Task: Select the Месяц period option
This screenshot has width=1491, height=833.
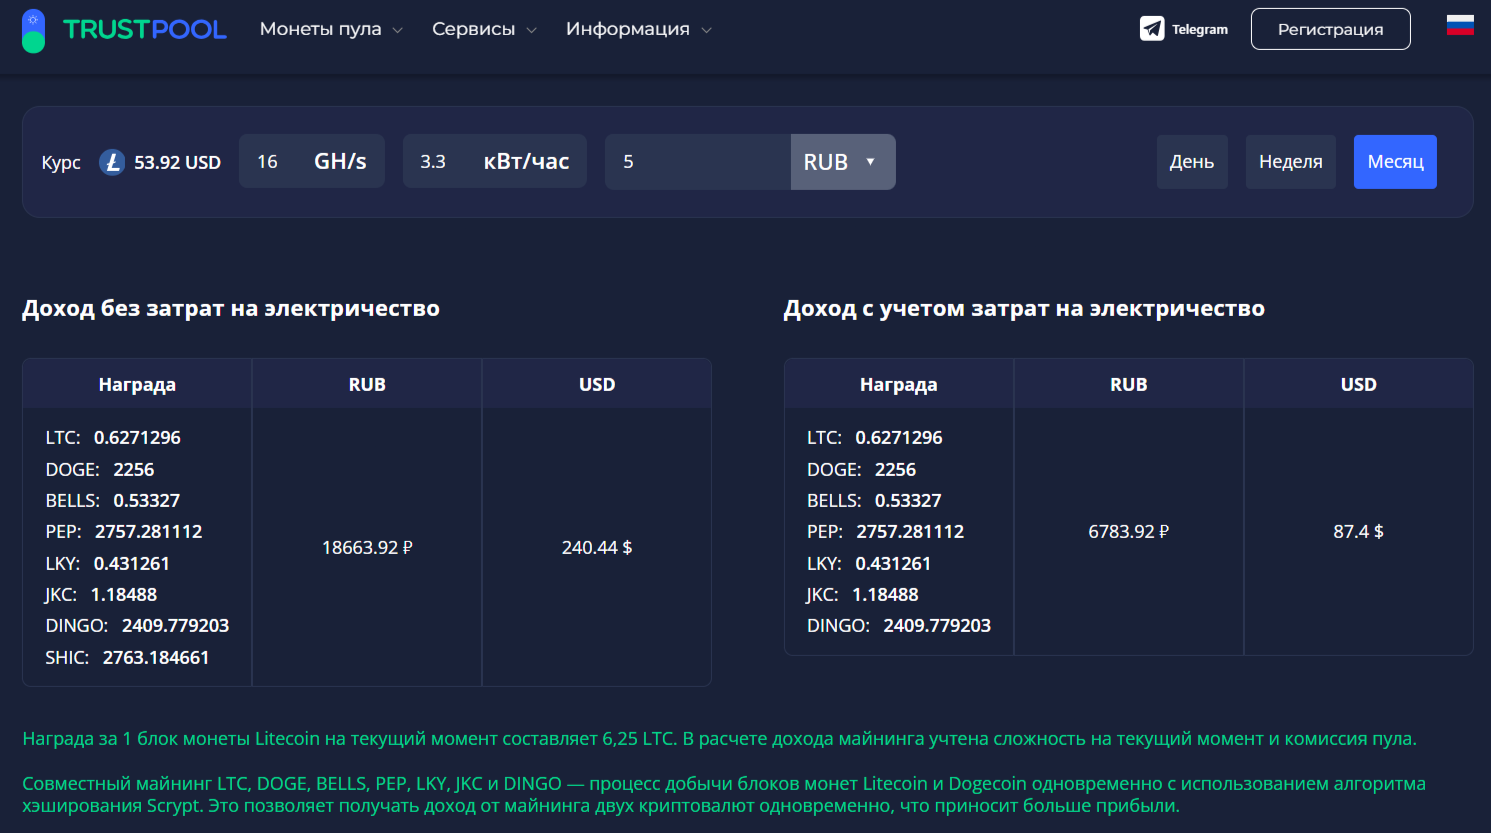Action: (x=1395, y=162)
